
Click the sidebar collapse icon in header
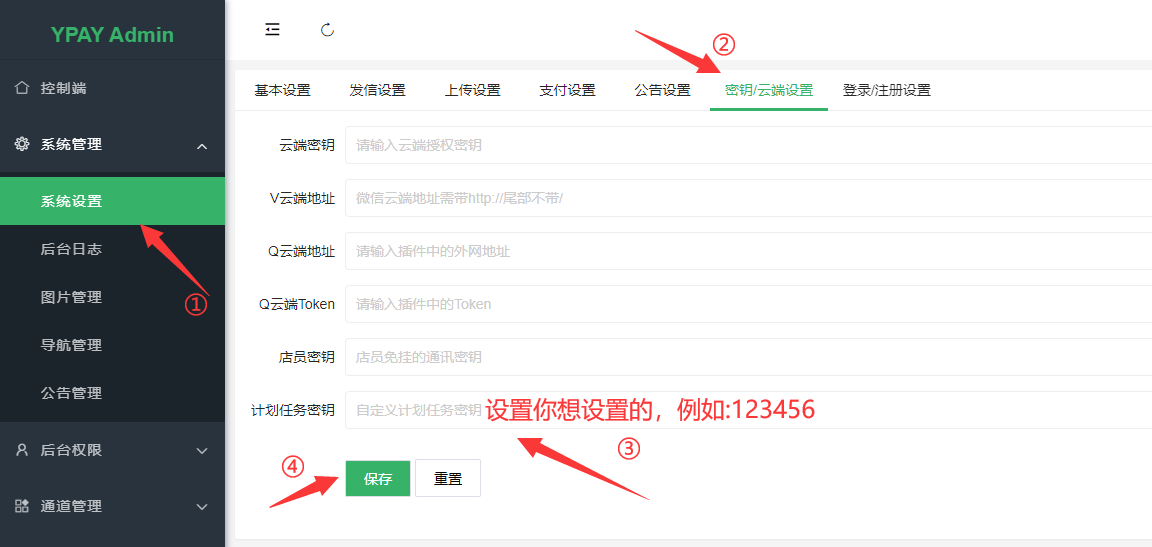point(272,30)
